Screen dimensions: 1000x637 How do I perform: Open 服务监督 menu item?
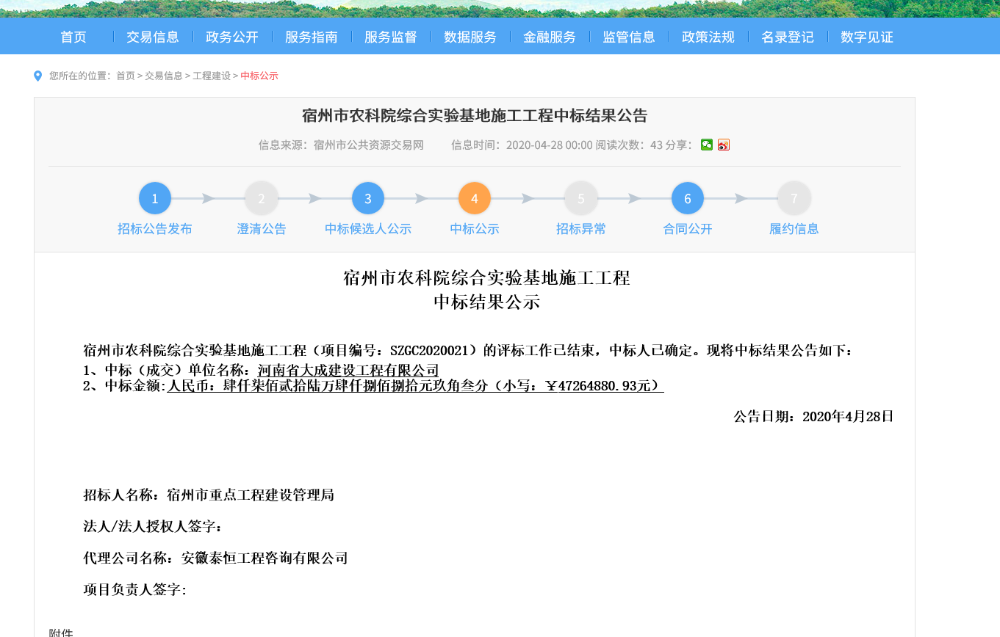click(390, 37)
